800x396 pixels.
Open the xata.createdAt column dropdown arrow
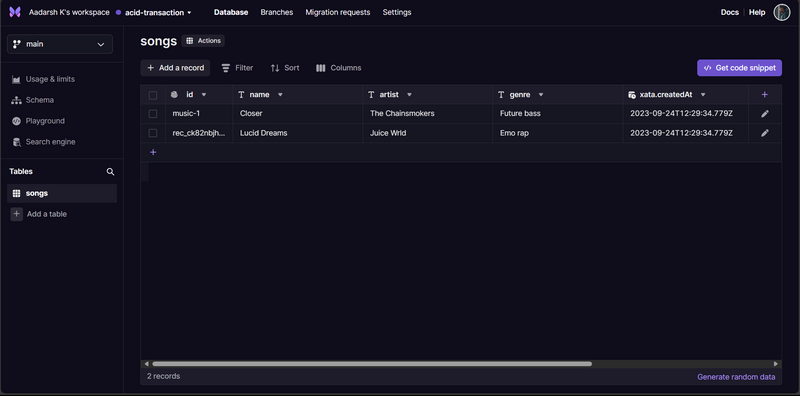703,95
